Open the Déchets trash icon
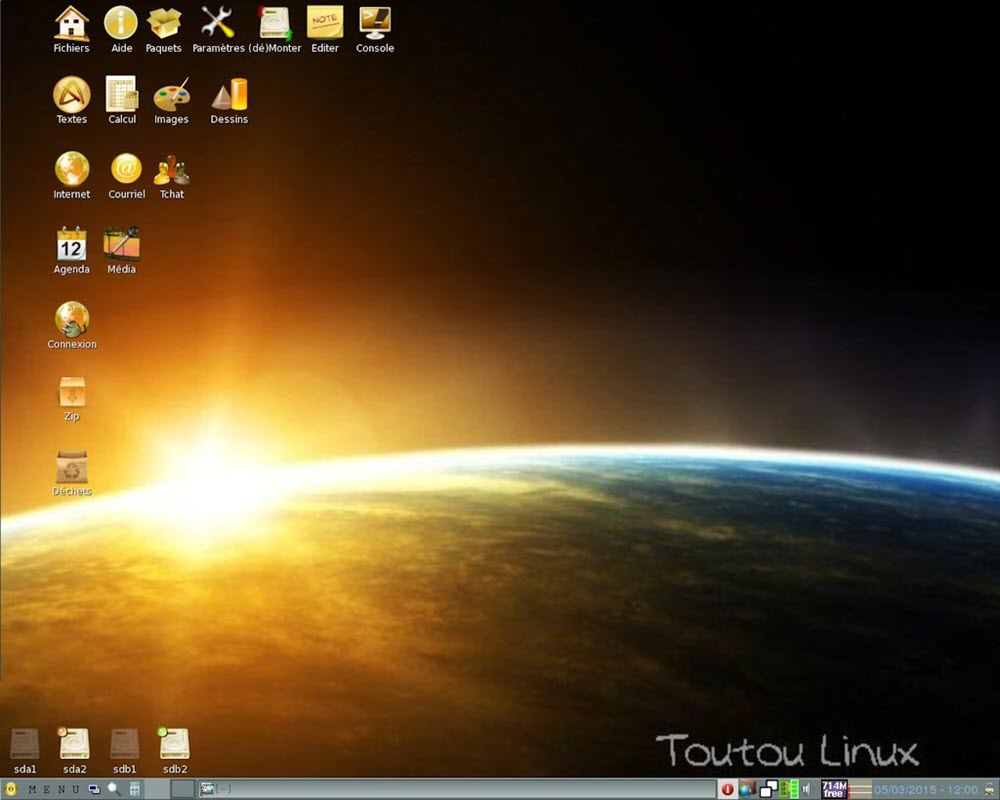Image resolution: width=1000 pixels, height=800 pixels. 72,468
